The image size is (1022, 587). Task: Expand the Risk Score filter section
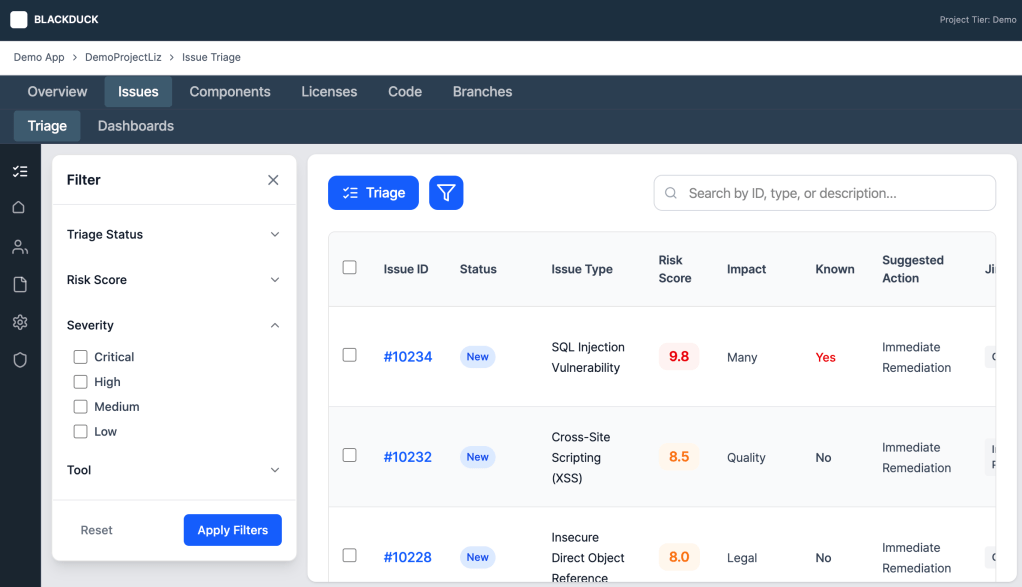tap(174, 280)
